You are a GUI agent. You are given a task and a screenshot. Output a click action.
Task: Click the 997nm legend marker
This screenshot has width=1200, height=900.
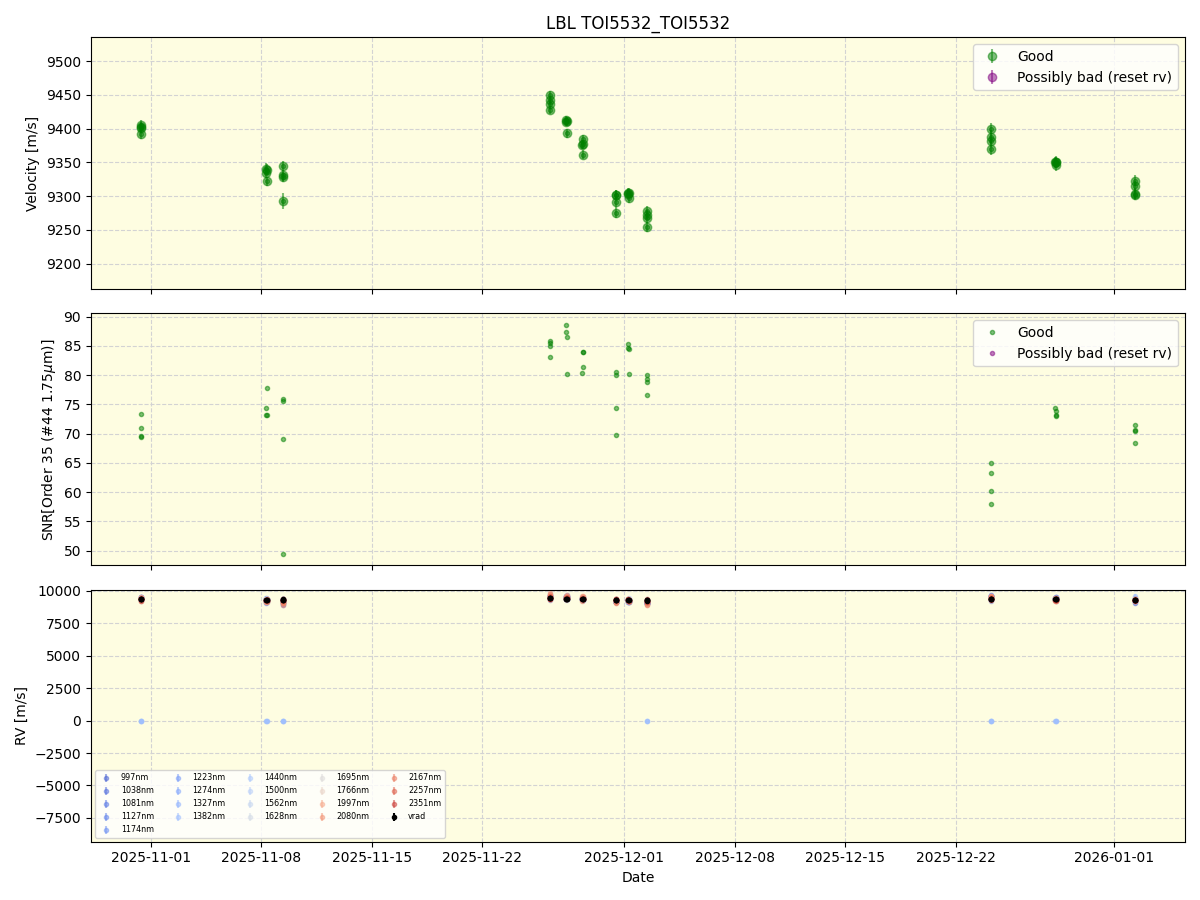(106, 778)
